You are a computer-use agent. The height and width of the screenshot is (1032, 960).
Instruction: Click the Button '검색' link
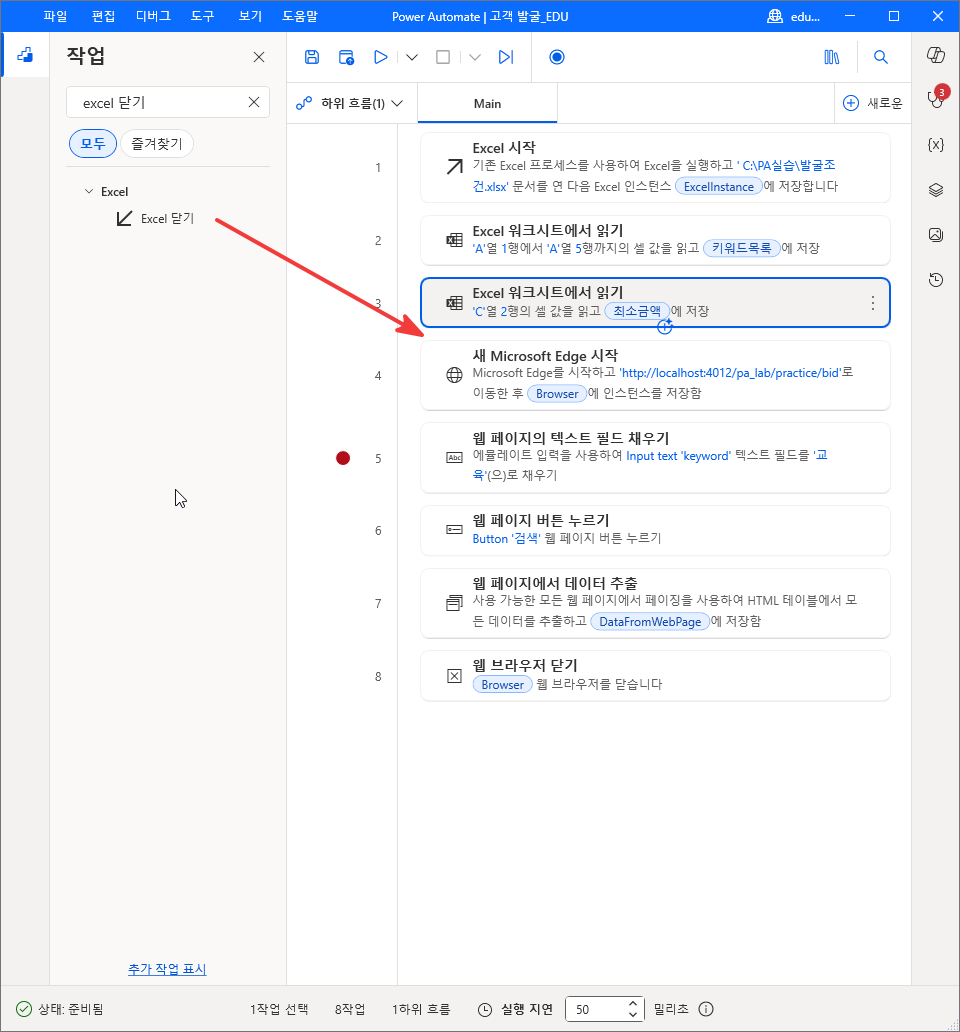[507, 538]
